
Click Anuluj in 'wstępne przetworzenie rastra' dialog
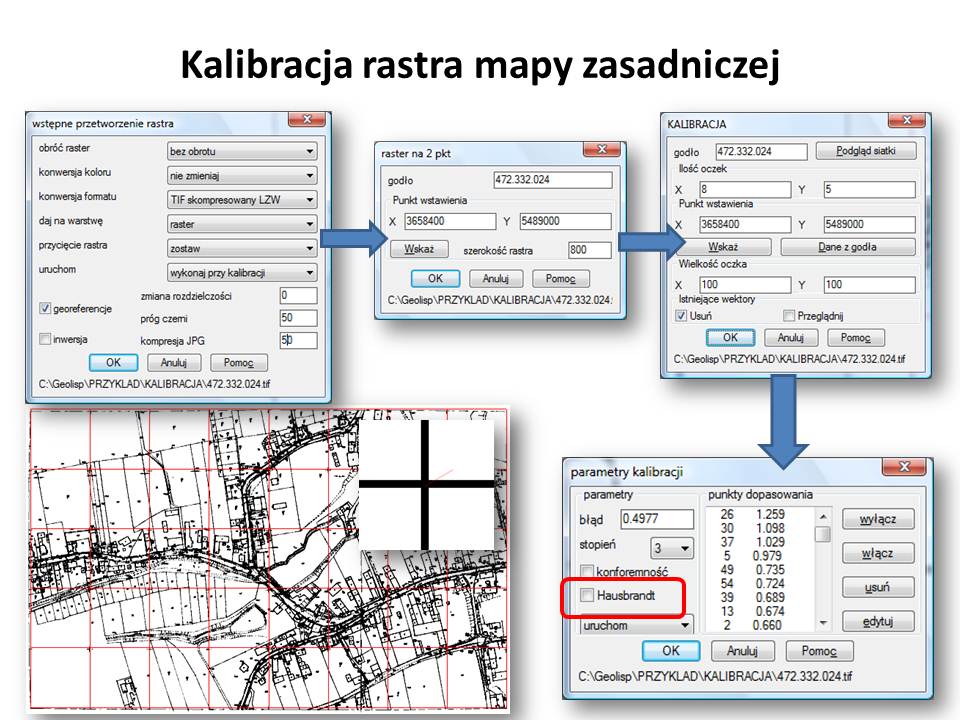point(173,362)
